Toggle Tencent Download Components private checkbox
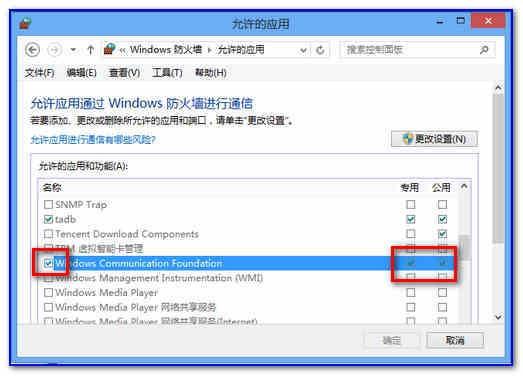The width and height of the screenshot is (523, 376). tap(411, 234)
